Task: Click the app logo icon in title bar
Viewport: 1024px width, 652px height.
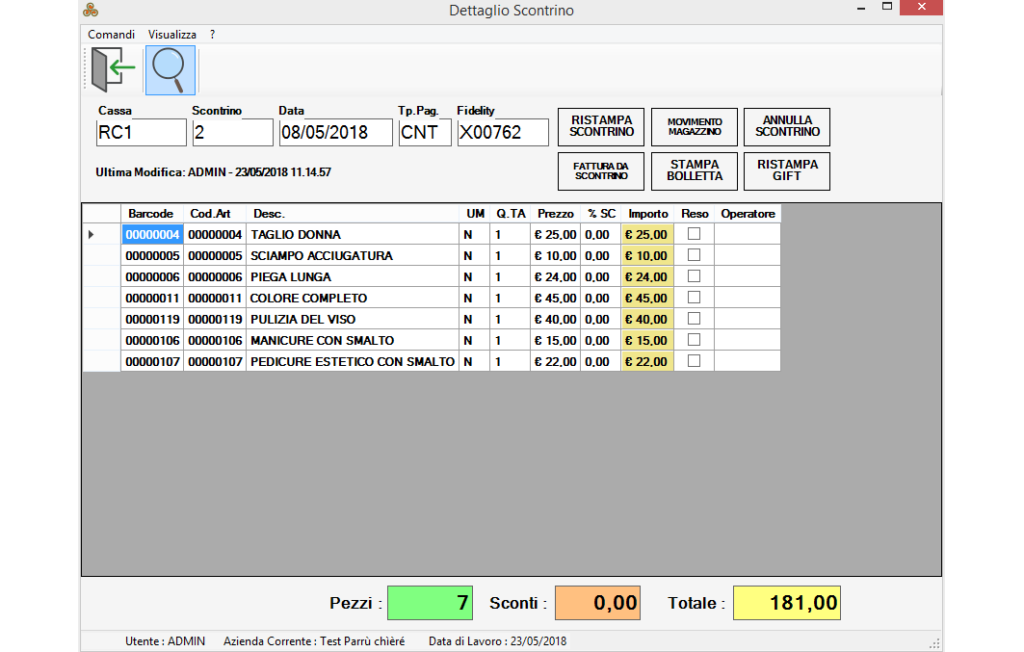Action: click(x=90, y=11)
